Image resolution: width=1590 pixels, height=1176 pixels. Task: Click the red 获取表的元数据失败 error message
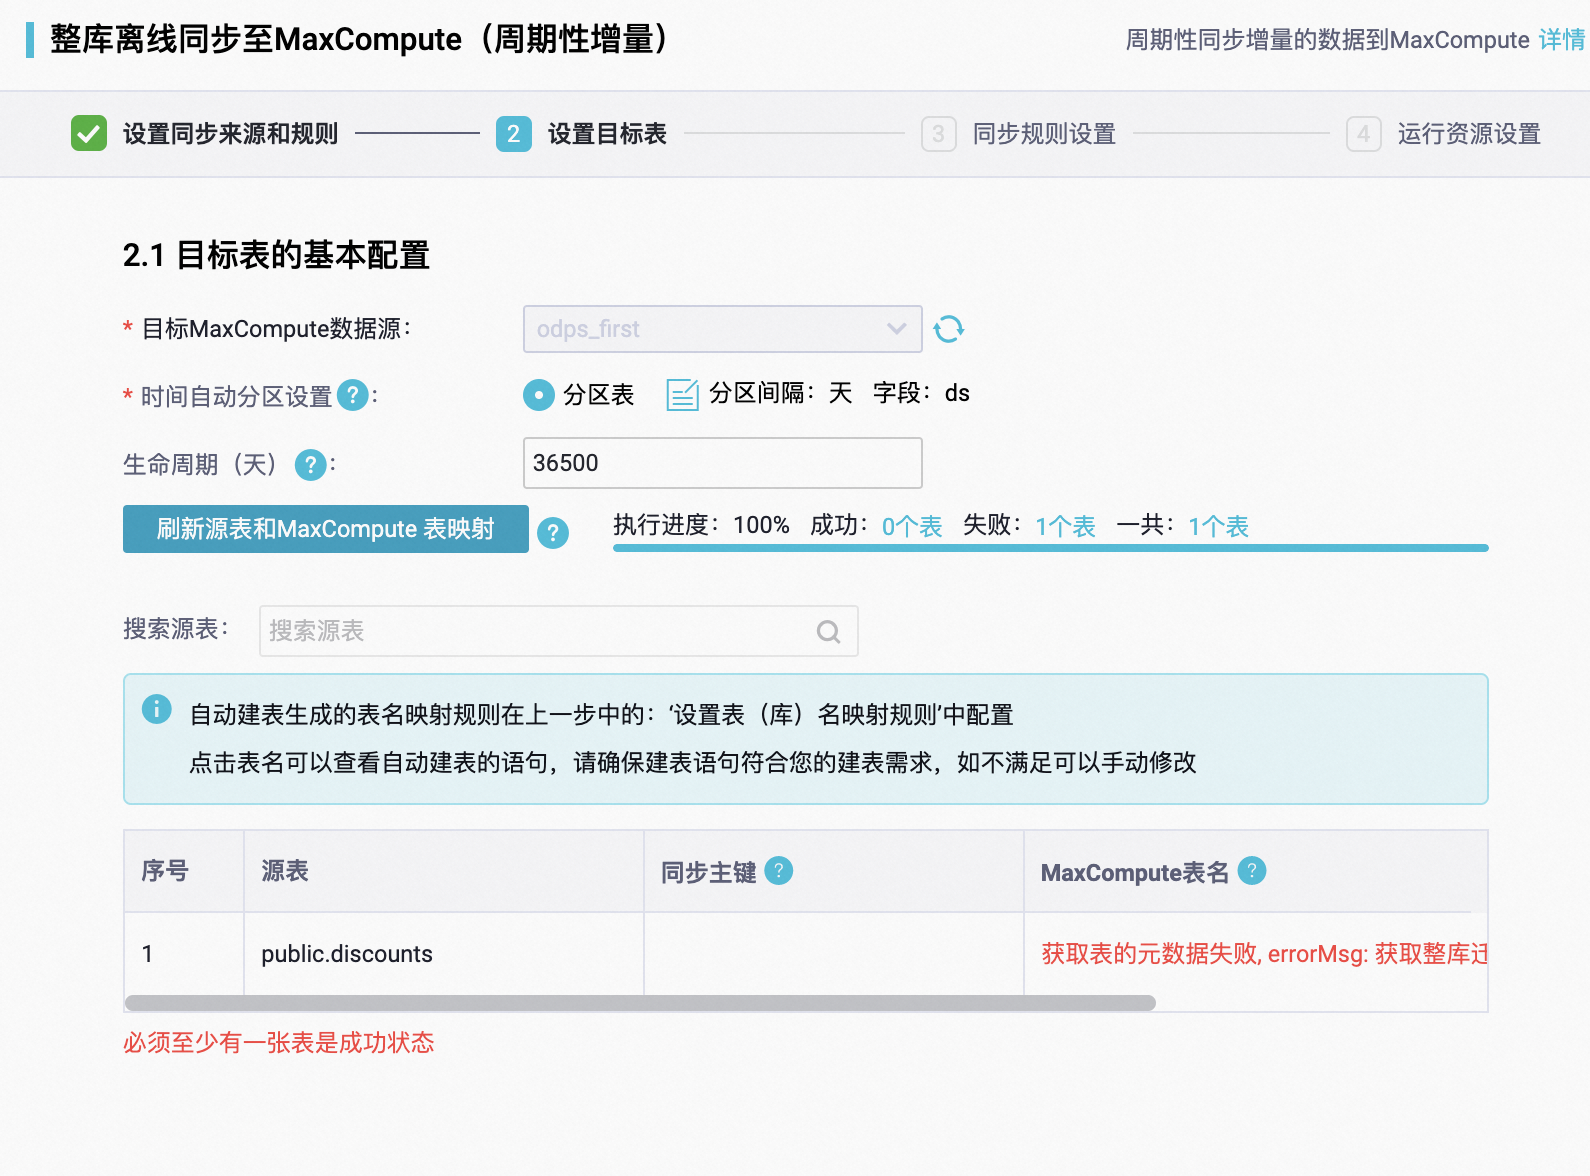click(1264, 954)
